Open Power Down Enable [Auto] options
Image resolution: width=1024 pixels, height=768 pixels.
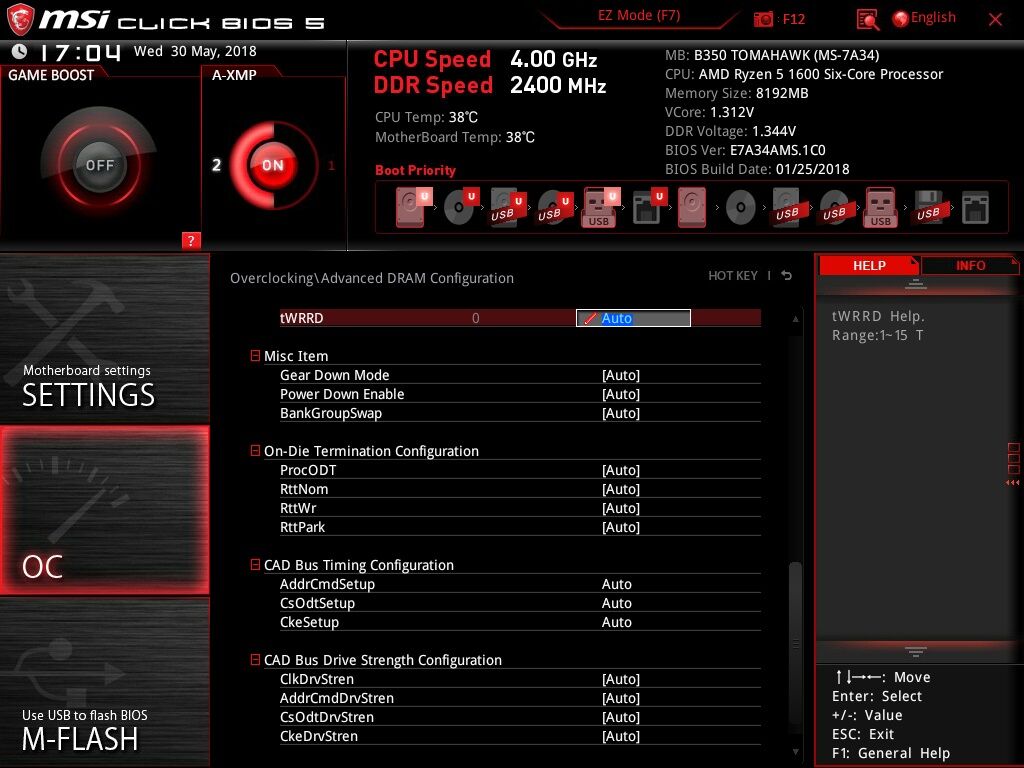click(620, 394)
